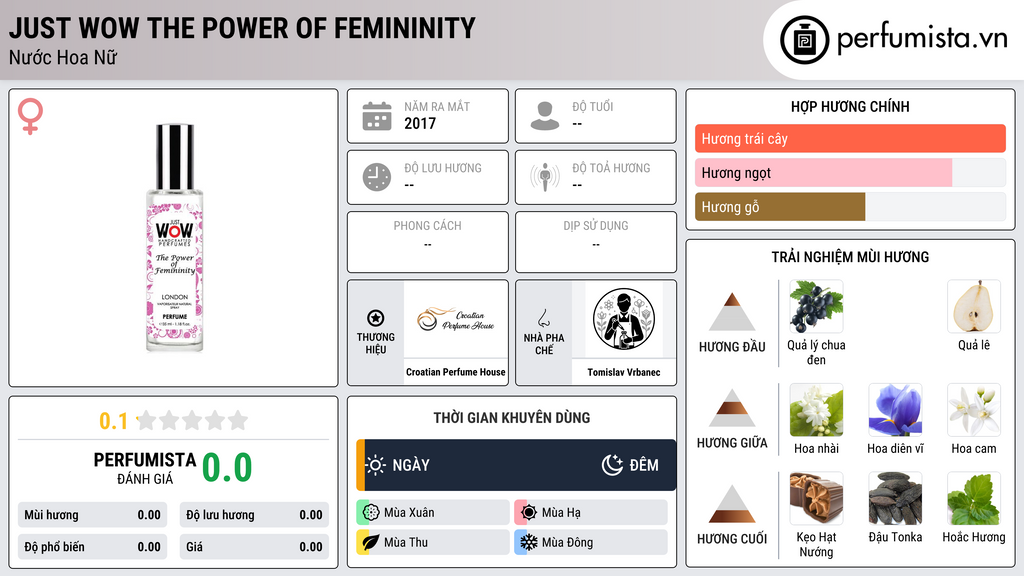Click the Hương đầu pyramid icon

tap(732, 312)
